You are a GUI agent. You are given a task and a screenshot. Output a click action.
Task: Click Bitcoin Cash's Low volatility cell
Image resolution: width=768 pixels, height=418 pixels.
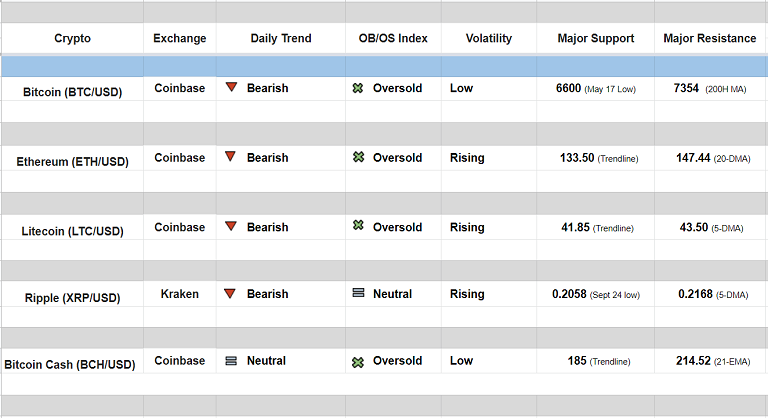tap(461, 361)
